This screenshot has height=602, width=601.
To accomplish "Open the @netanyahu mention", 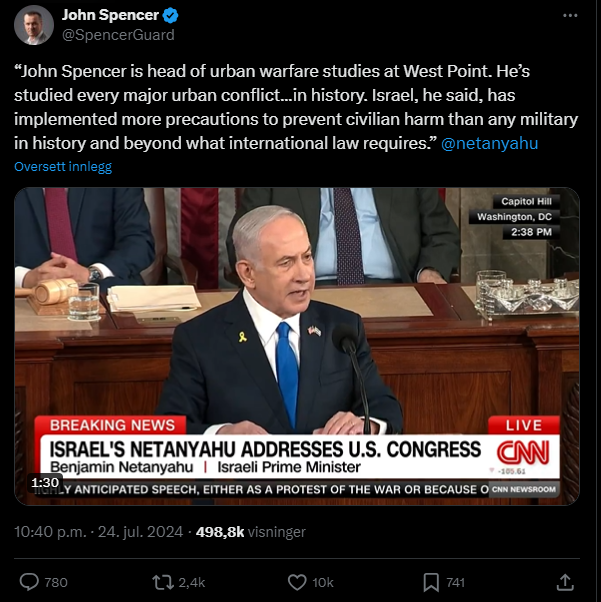I will coord(490,143).
